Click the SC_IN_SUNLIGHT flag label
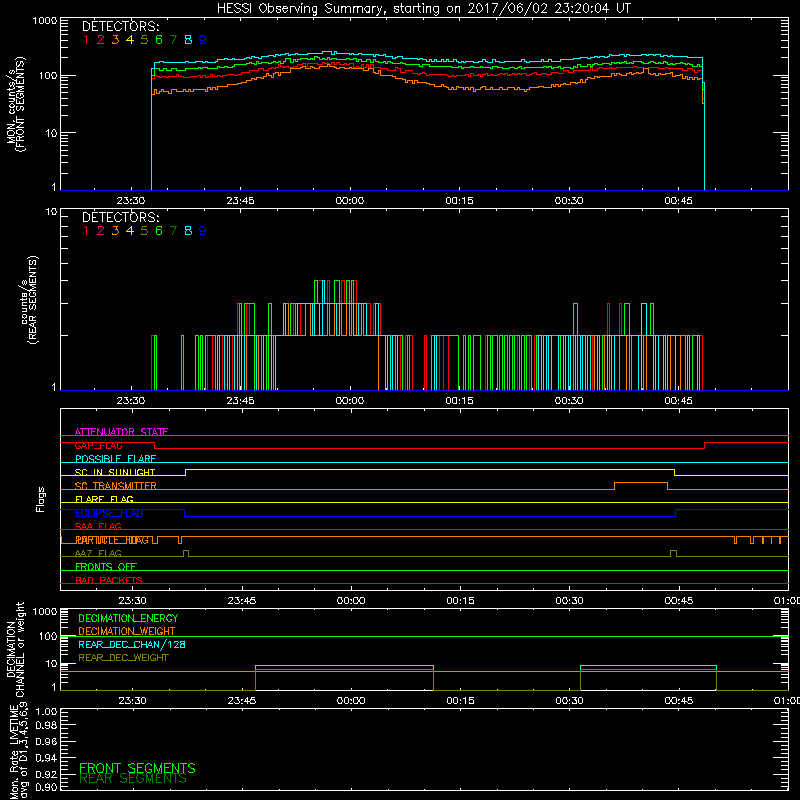The image size is (800, 800). pyautogui.click(x=115, y=472)
